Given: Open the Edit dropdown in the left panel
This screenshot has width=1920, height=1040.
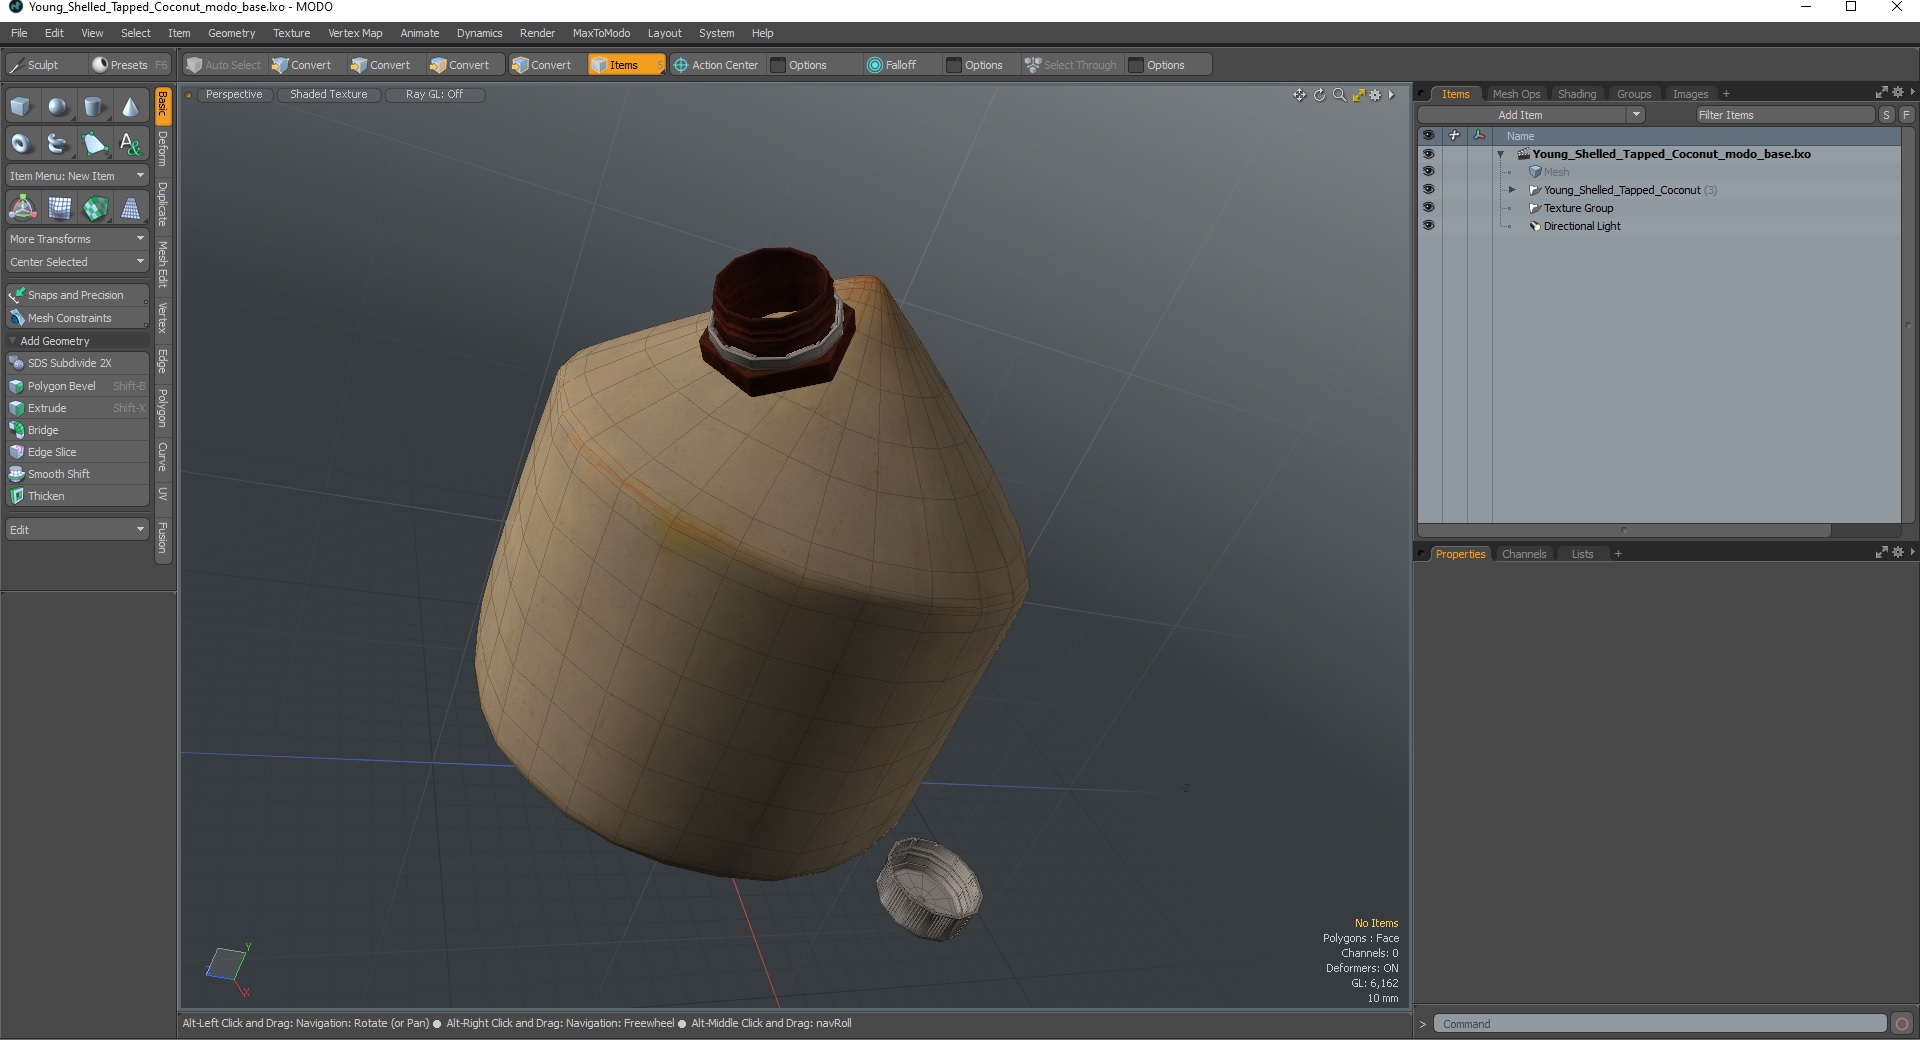Looking at the screenshot, I should click(77, 530).
